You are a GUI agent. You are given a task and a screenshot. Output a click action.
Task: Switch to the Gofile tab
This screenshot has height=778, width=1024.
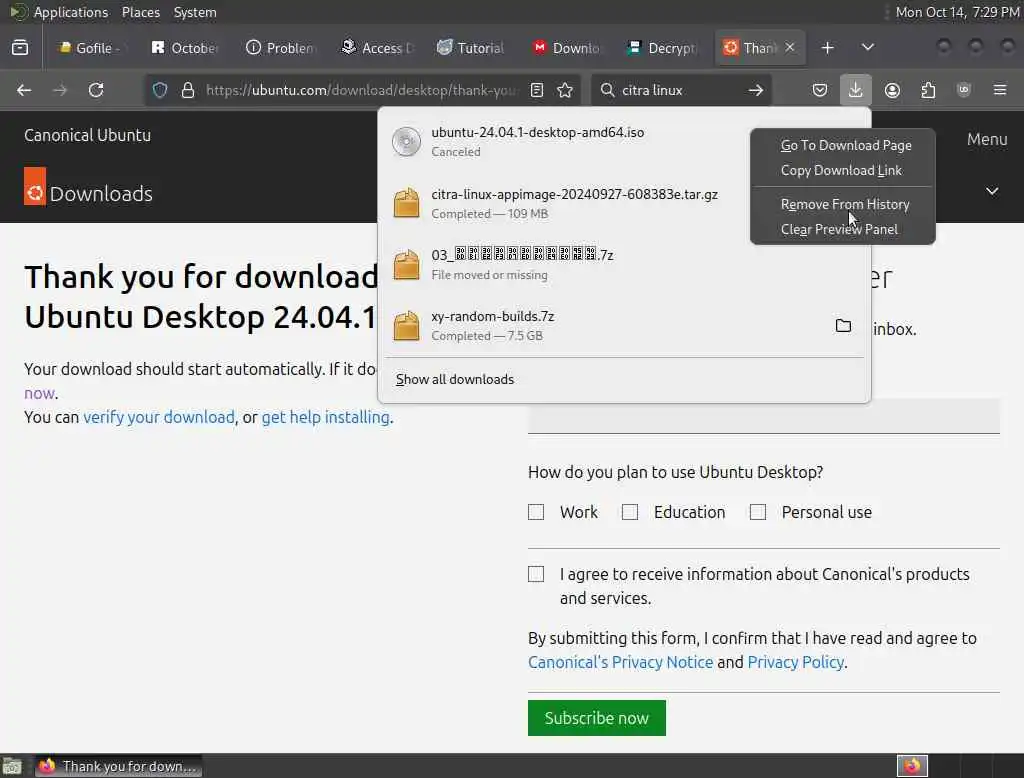pos(89,48)
